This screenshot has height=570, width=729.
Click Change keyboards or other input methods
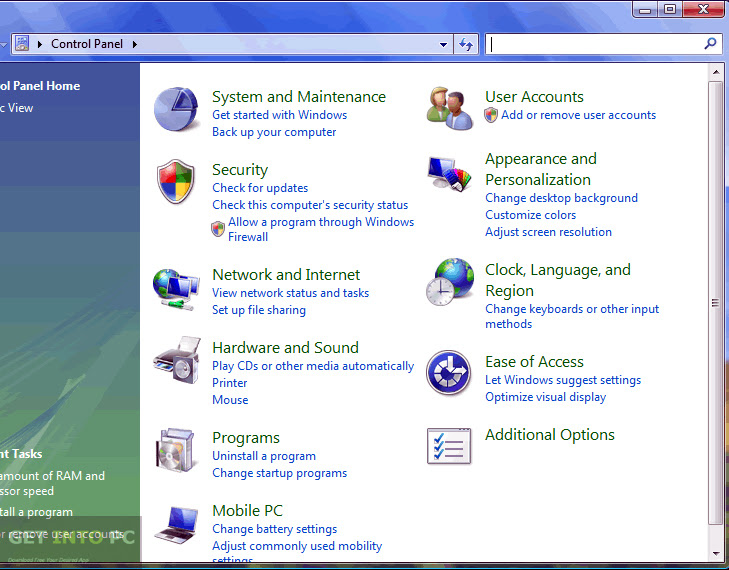pyautogui.click(x=572, y=316)
